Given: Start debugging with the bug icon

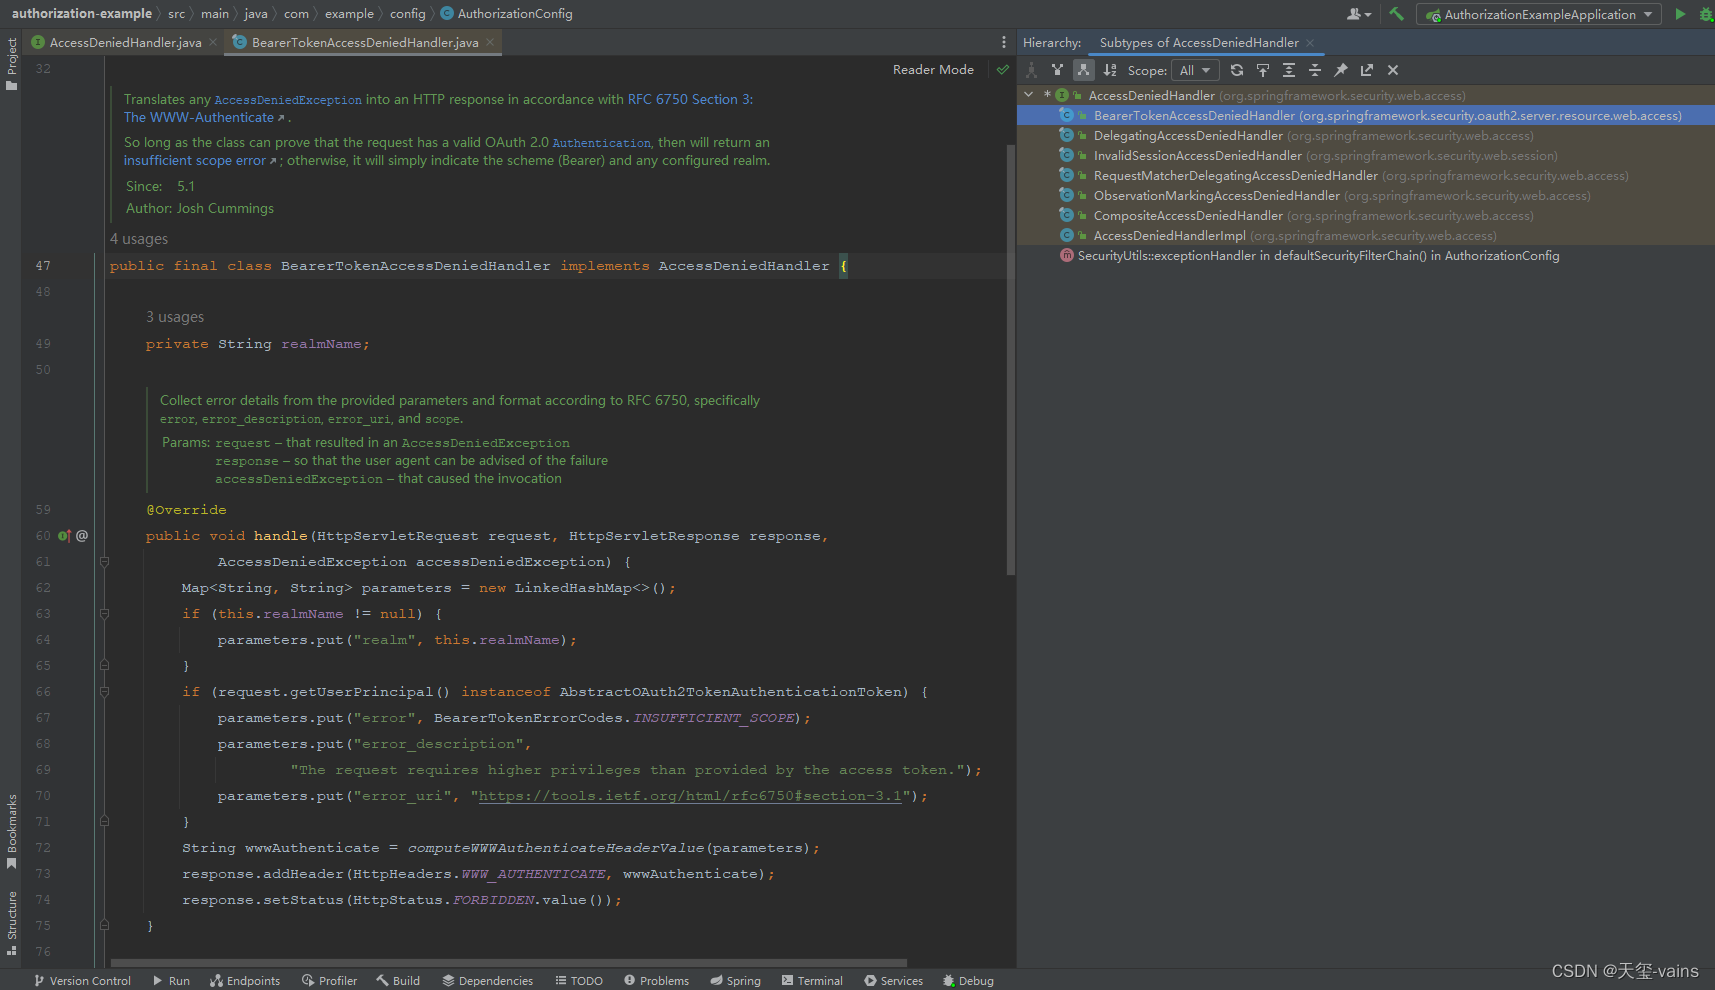Looking at the screenshot, I should [x=1706, y=14].
